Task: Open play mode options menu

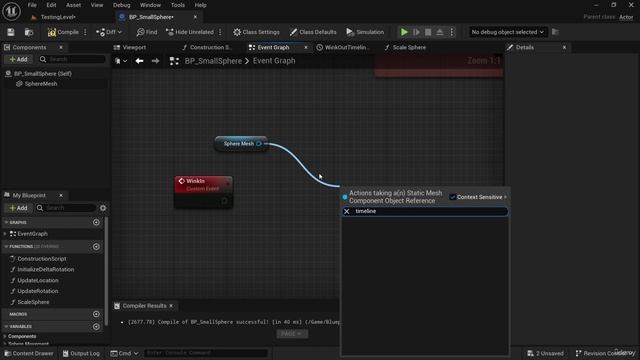Action: coord(452,32)
